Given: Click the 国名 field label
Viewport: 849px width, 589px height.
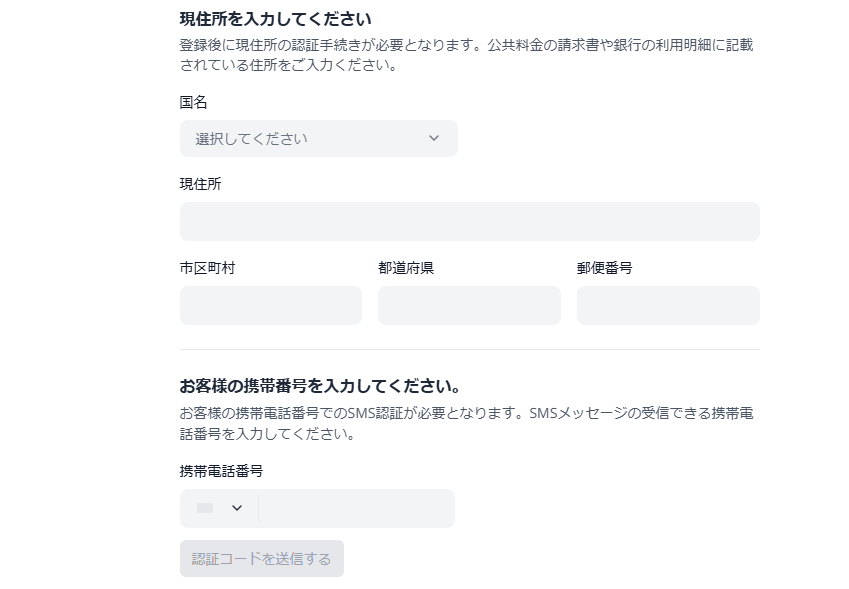Looking at the screenshot, I should (193, 102).
